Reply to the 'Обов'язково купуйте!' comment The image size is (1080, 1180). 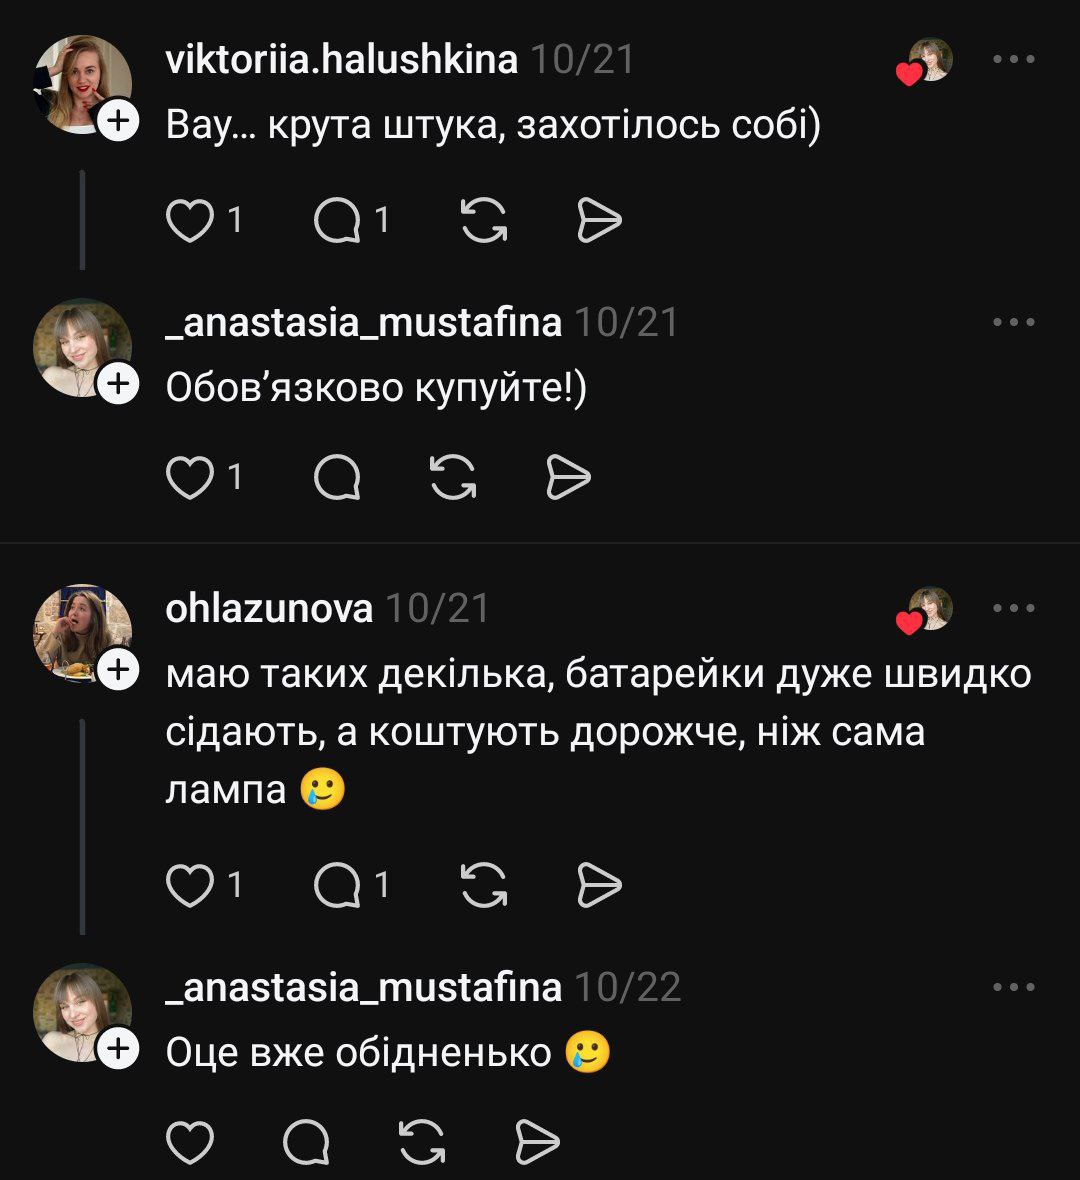coord(336,478)
